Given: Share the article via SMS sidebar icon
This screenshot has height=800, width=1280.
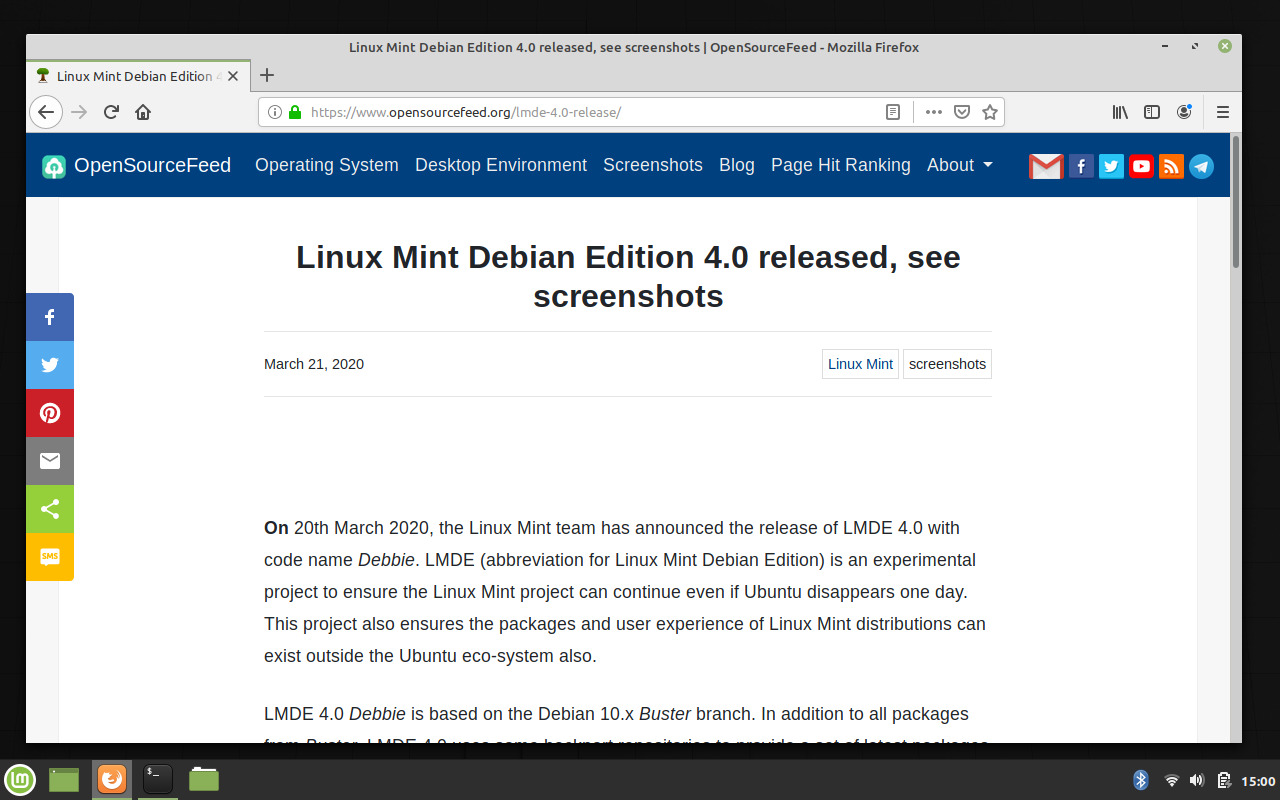Looking at the screenshot, I should tap(49, 557).
